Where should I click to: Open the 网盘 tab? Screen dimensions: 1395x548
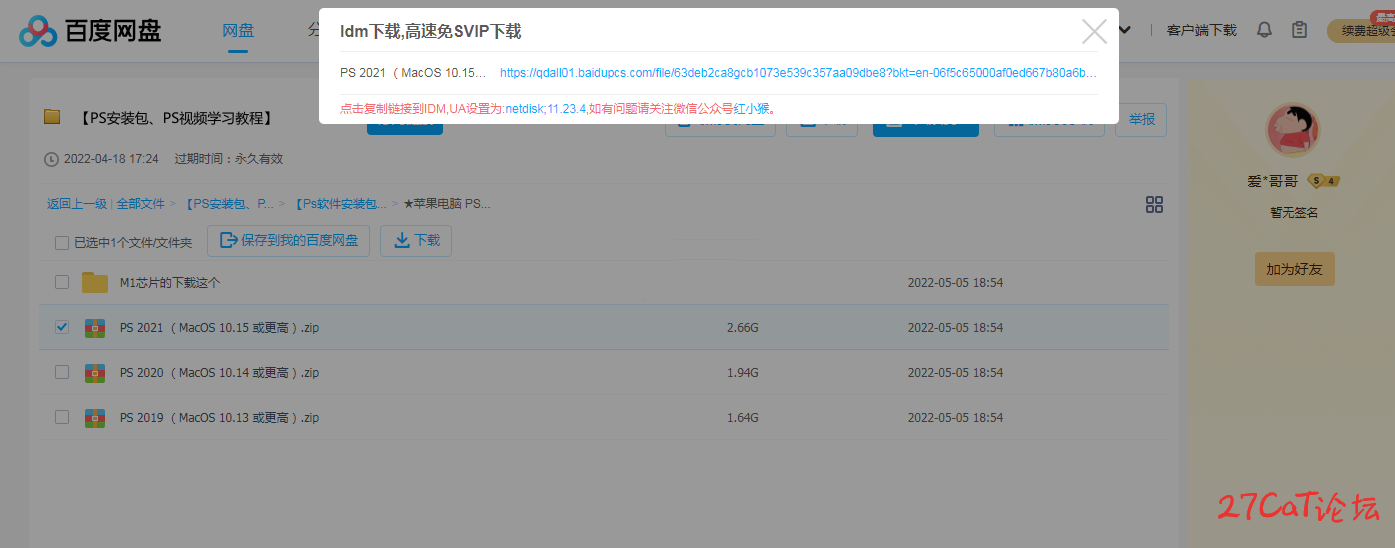[x=238, y=31]
